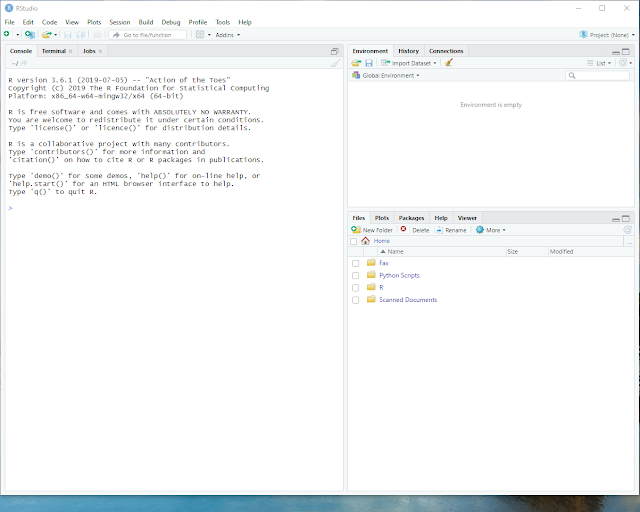Image resolution: width=640 pixels, height=512 pixels.
Task: Click the Rename button in Files
Action: [451, 230]
